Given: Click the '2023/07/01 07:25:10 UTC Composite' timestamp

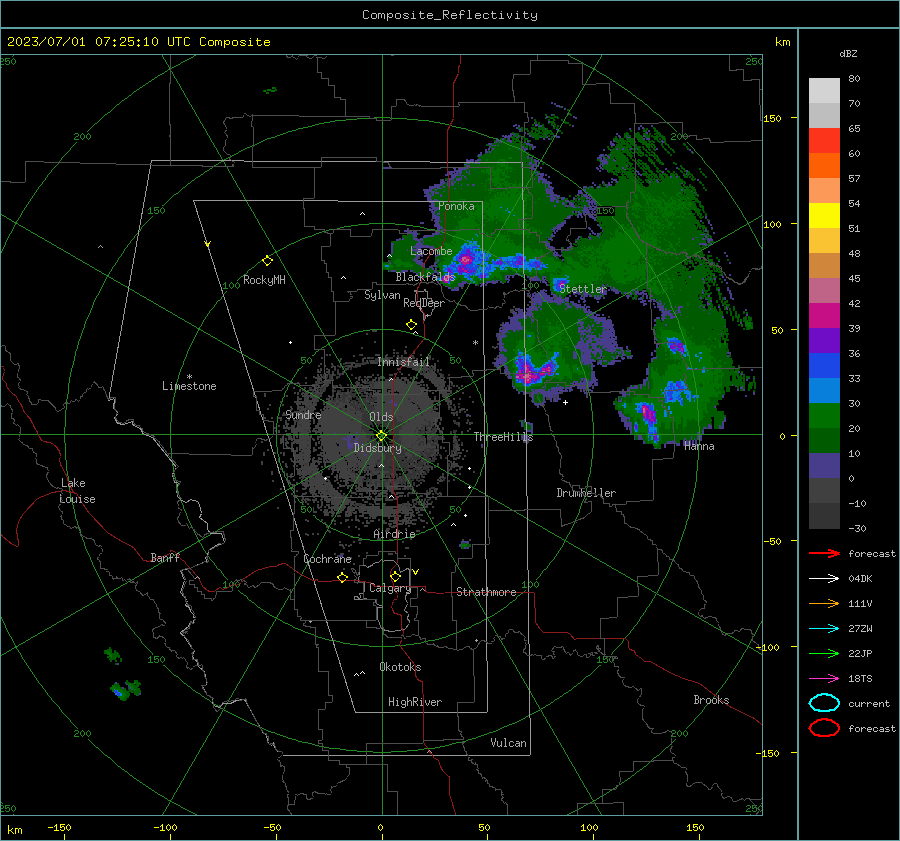Looking at the screenshot, I should tap(138, 42).
